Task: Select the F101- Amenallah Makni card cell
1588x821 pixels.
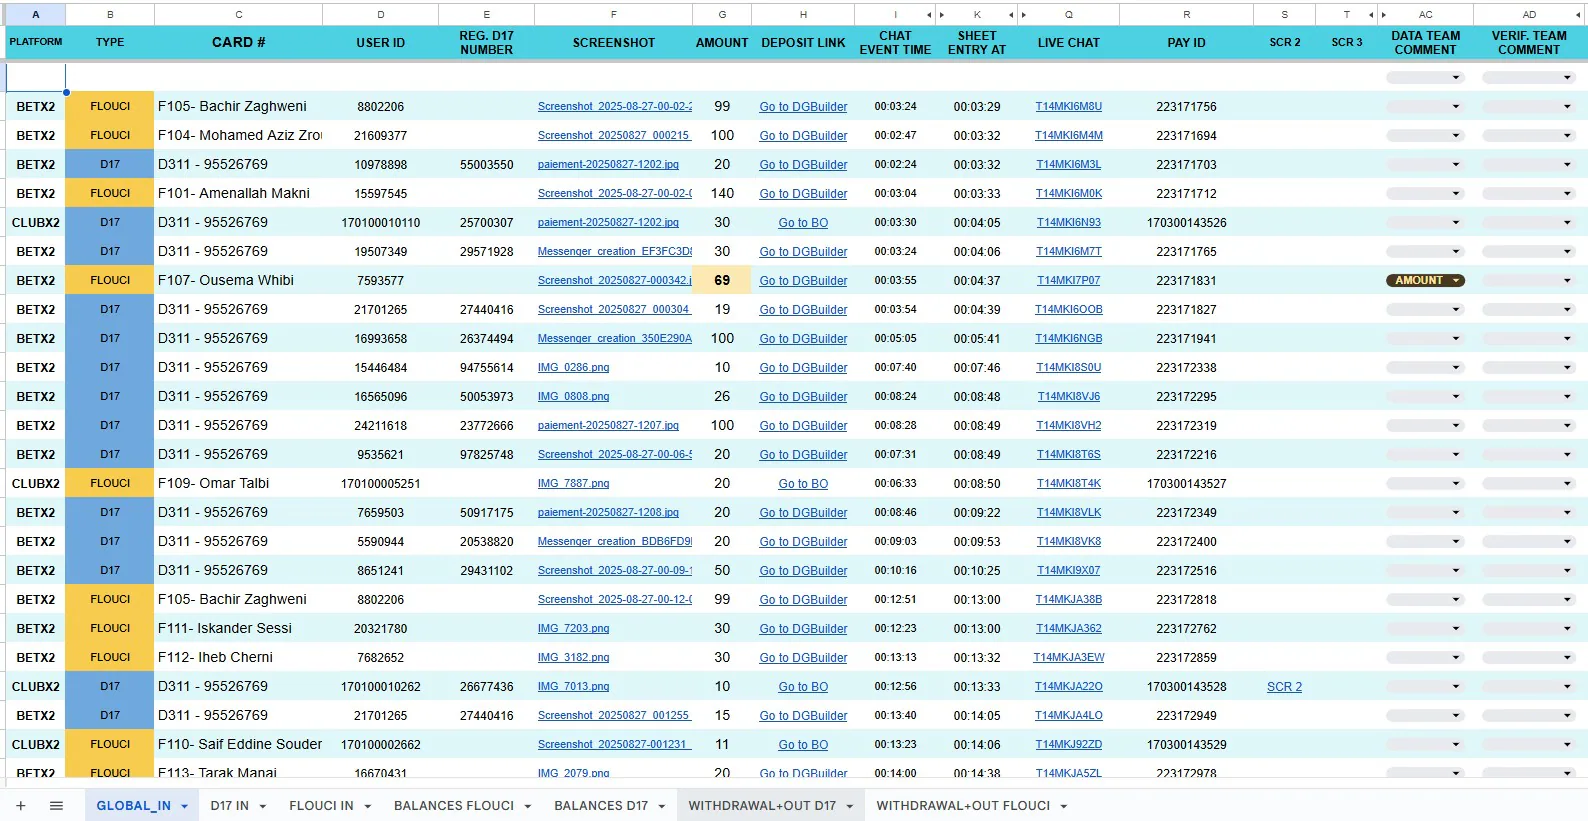Action: click(x=239, y=194)
